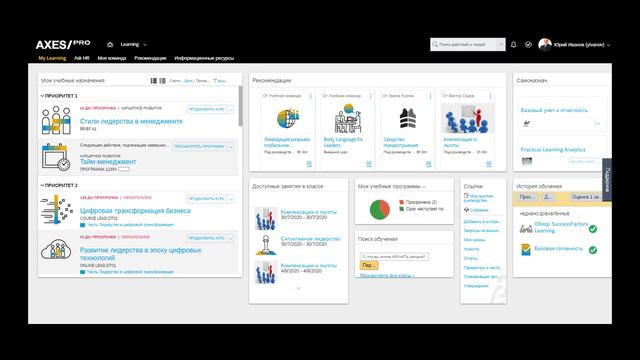Click the cloud people icon for Развитие лидерства
Image resolution: width=640 pixels, height=360 pixels.
click(56, 250)
